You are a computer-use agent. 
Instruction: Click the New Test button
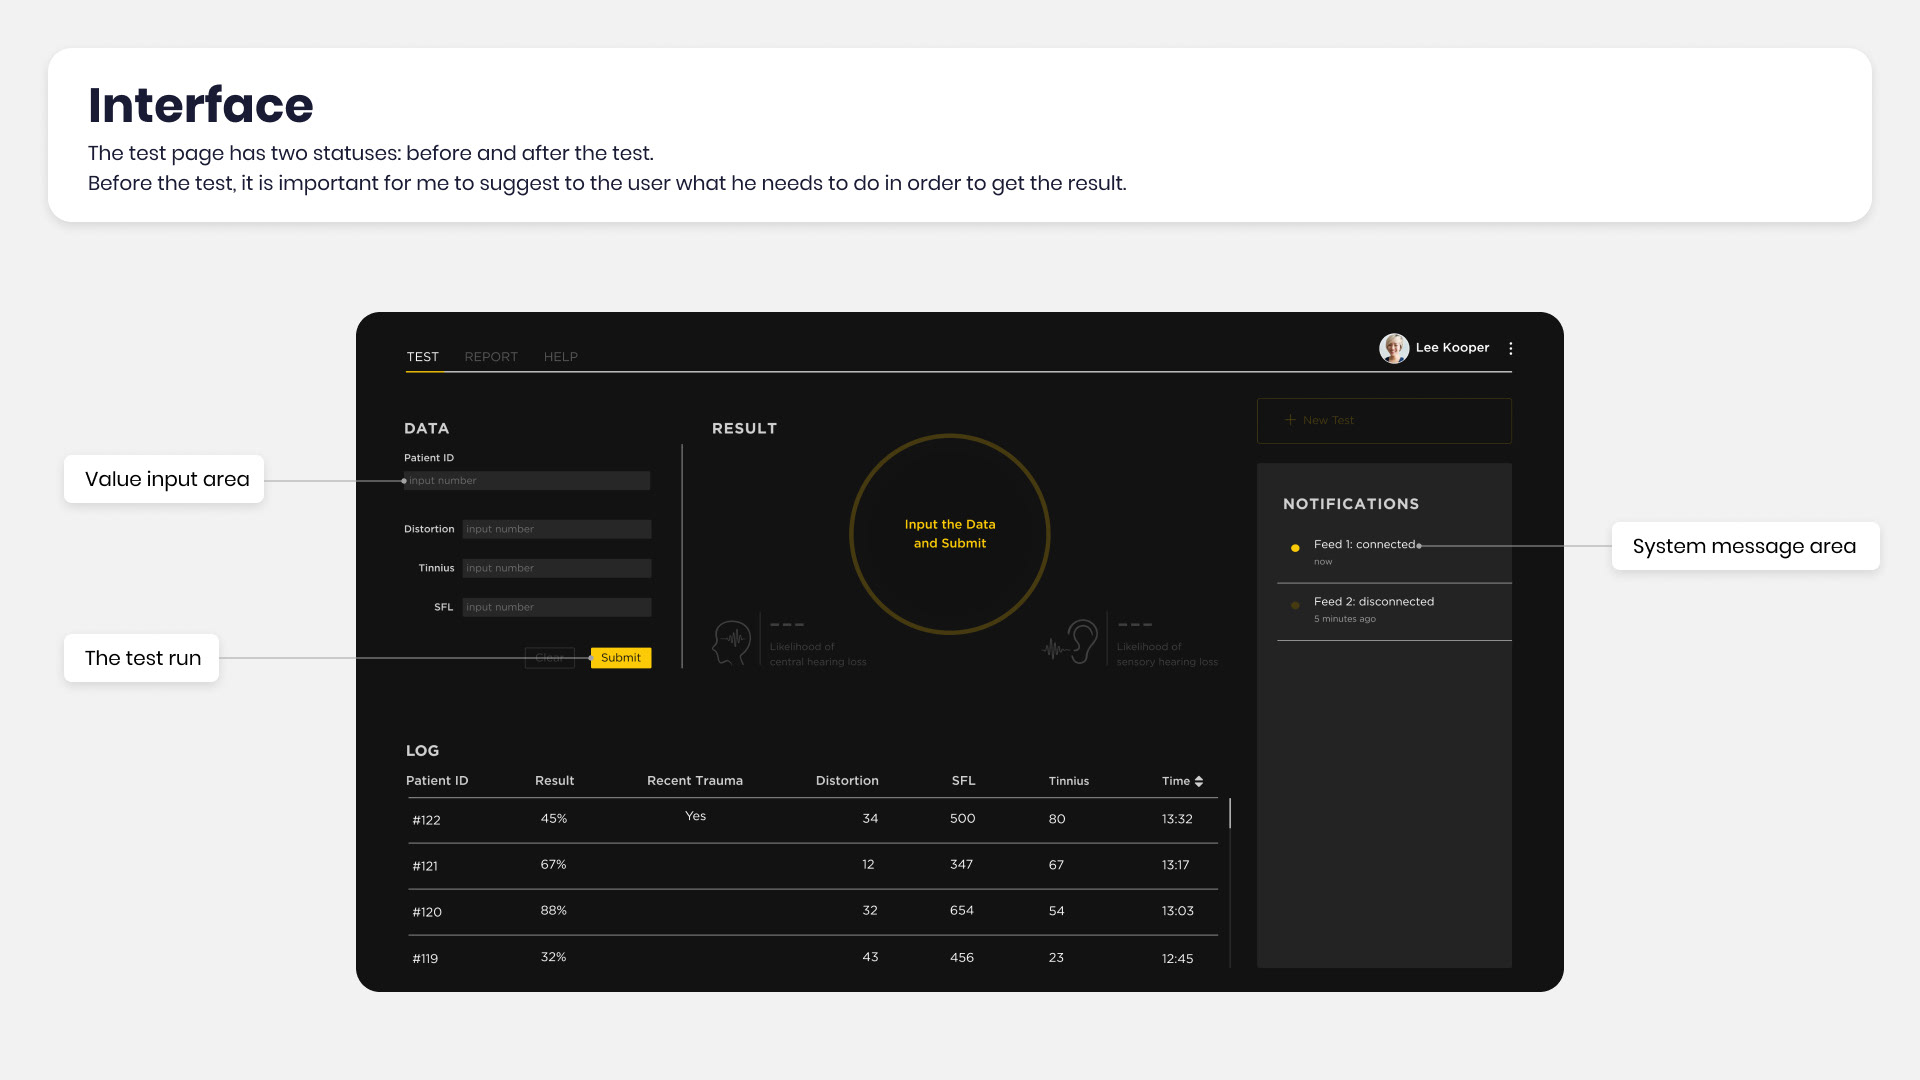tap(1384, 421)
